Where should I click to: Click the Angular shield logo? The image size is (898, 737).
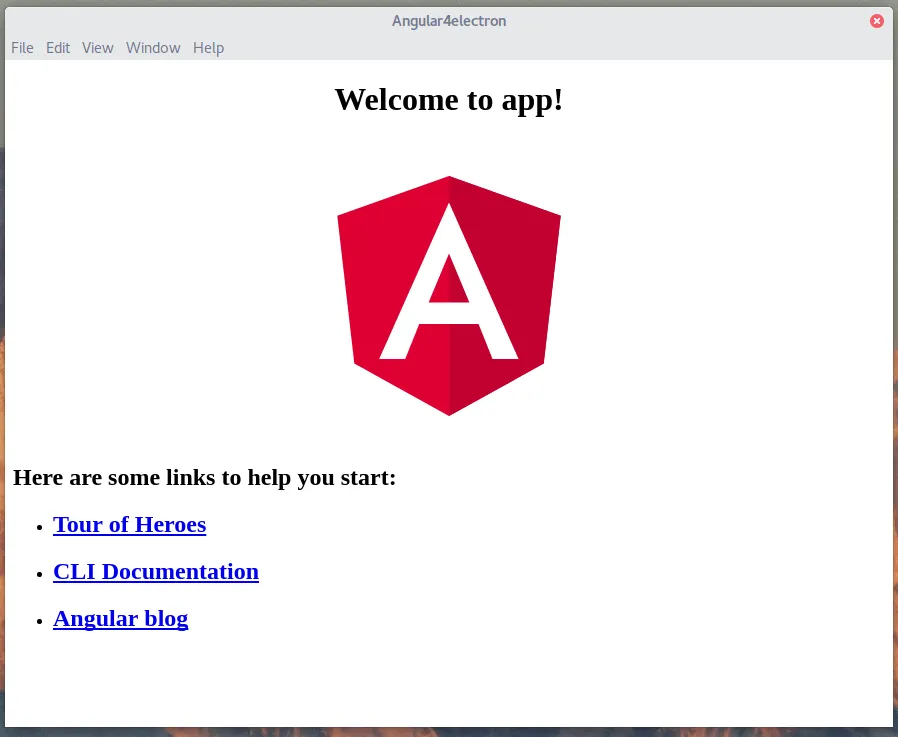pos(449,295)
